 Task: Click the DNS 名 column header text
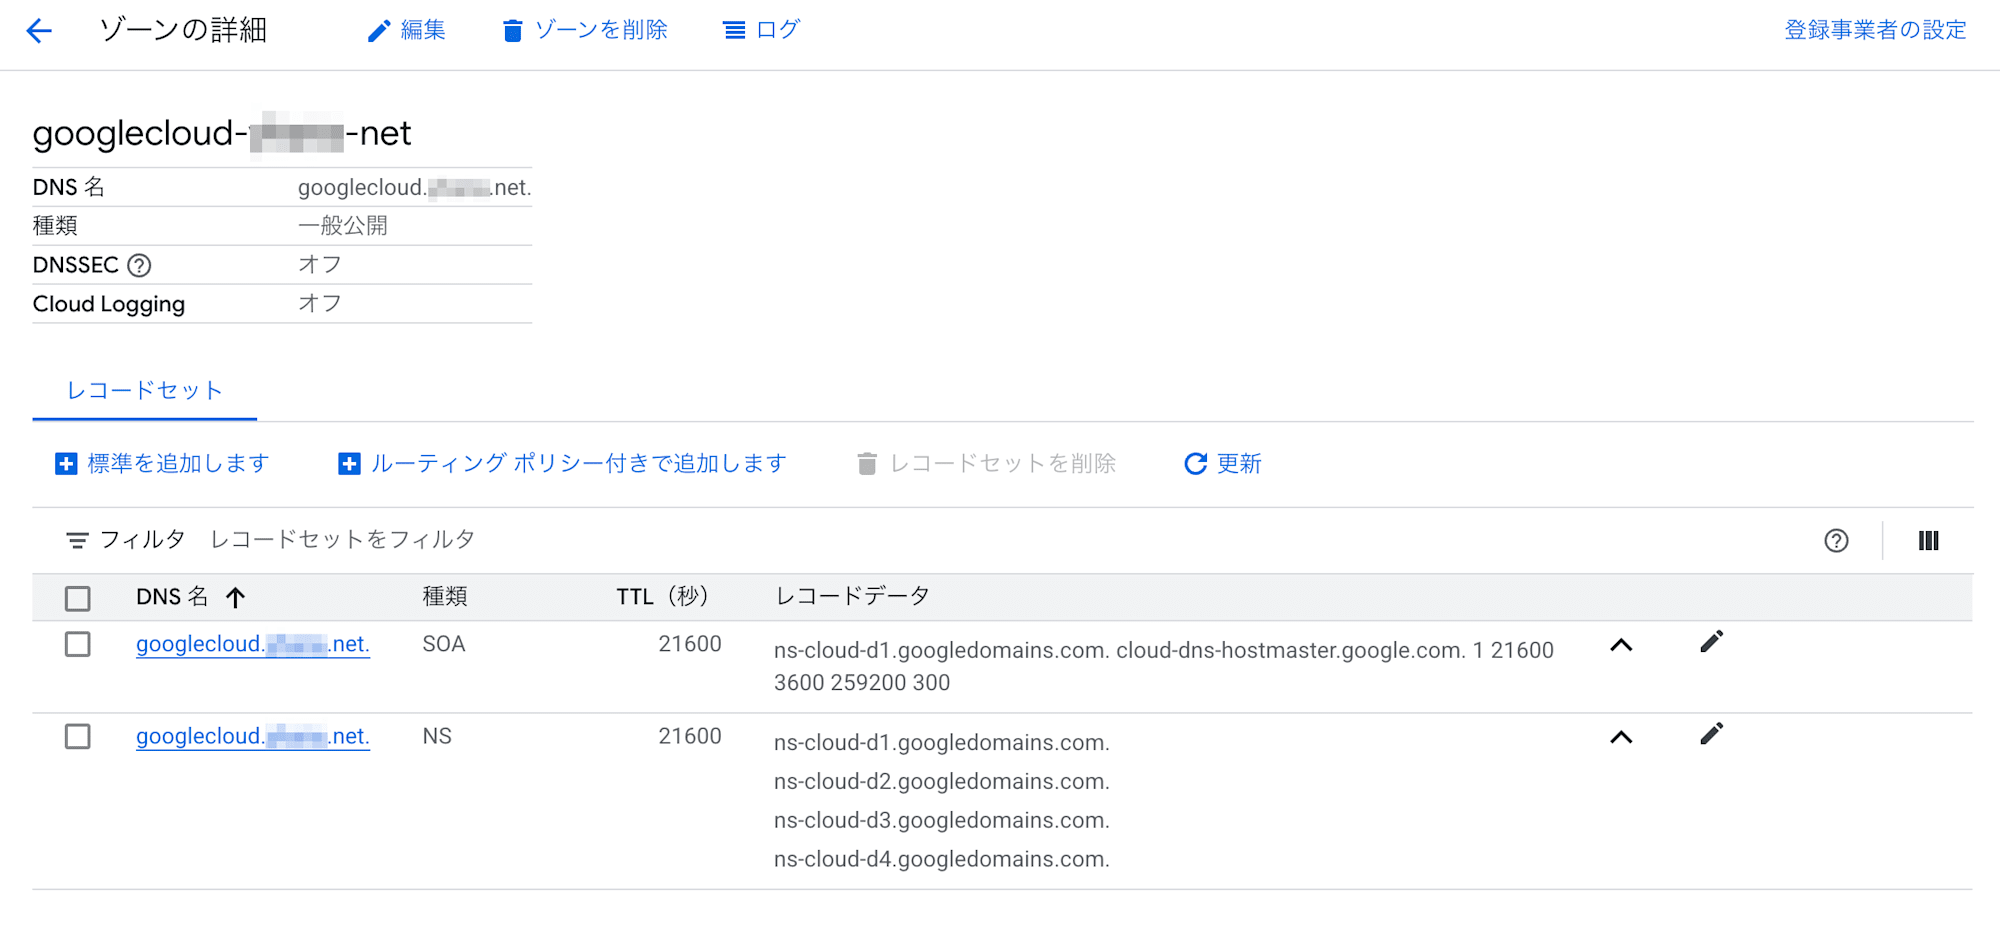click(x=172, y=597)
